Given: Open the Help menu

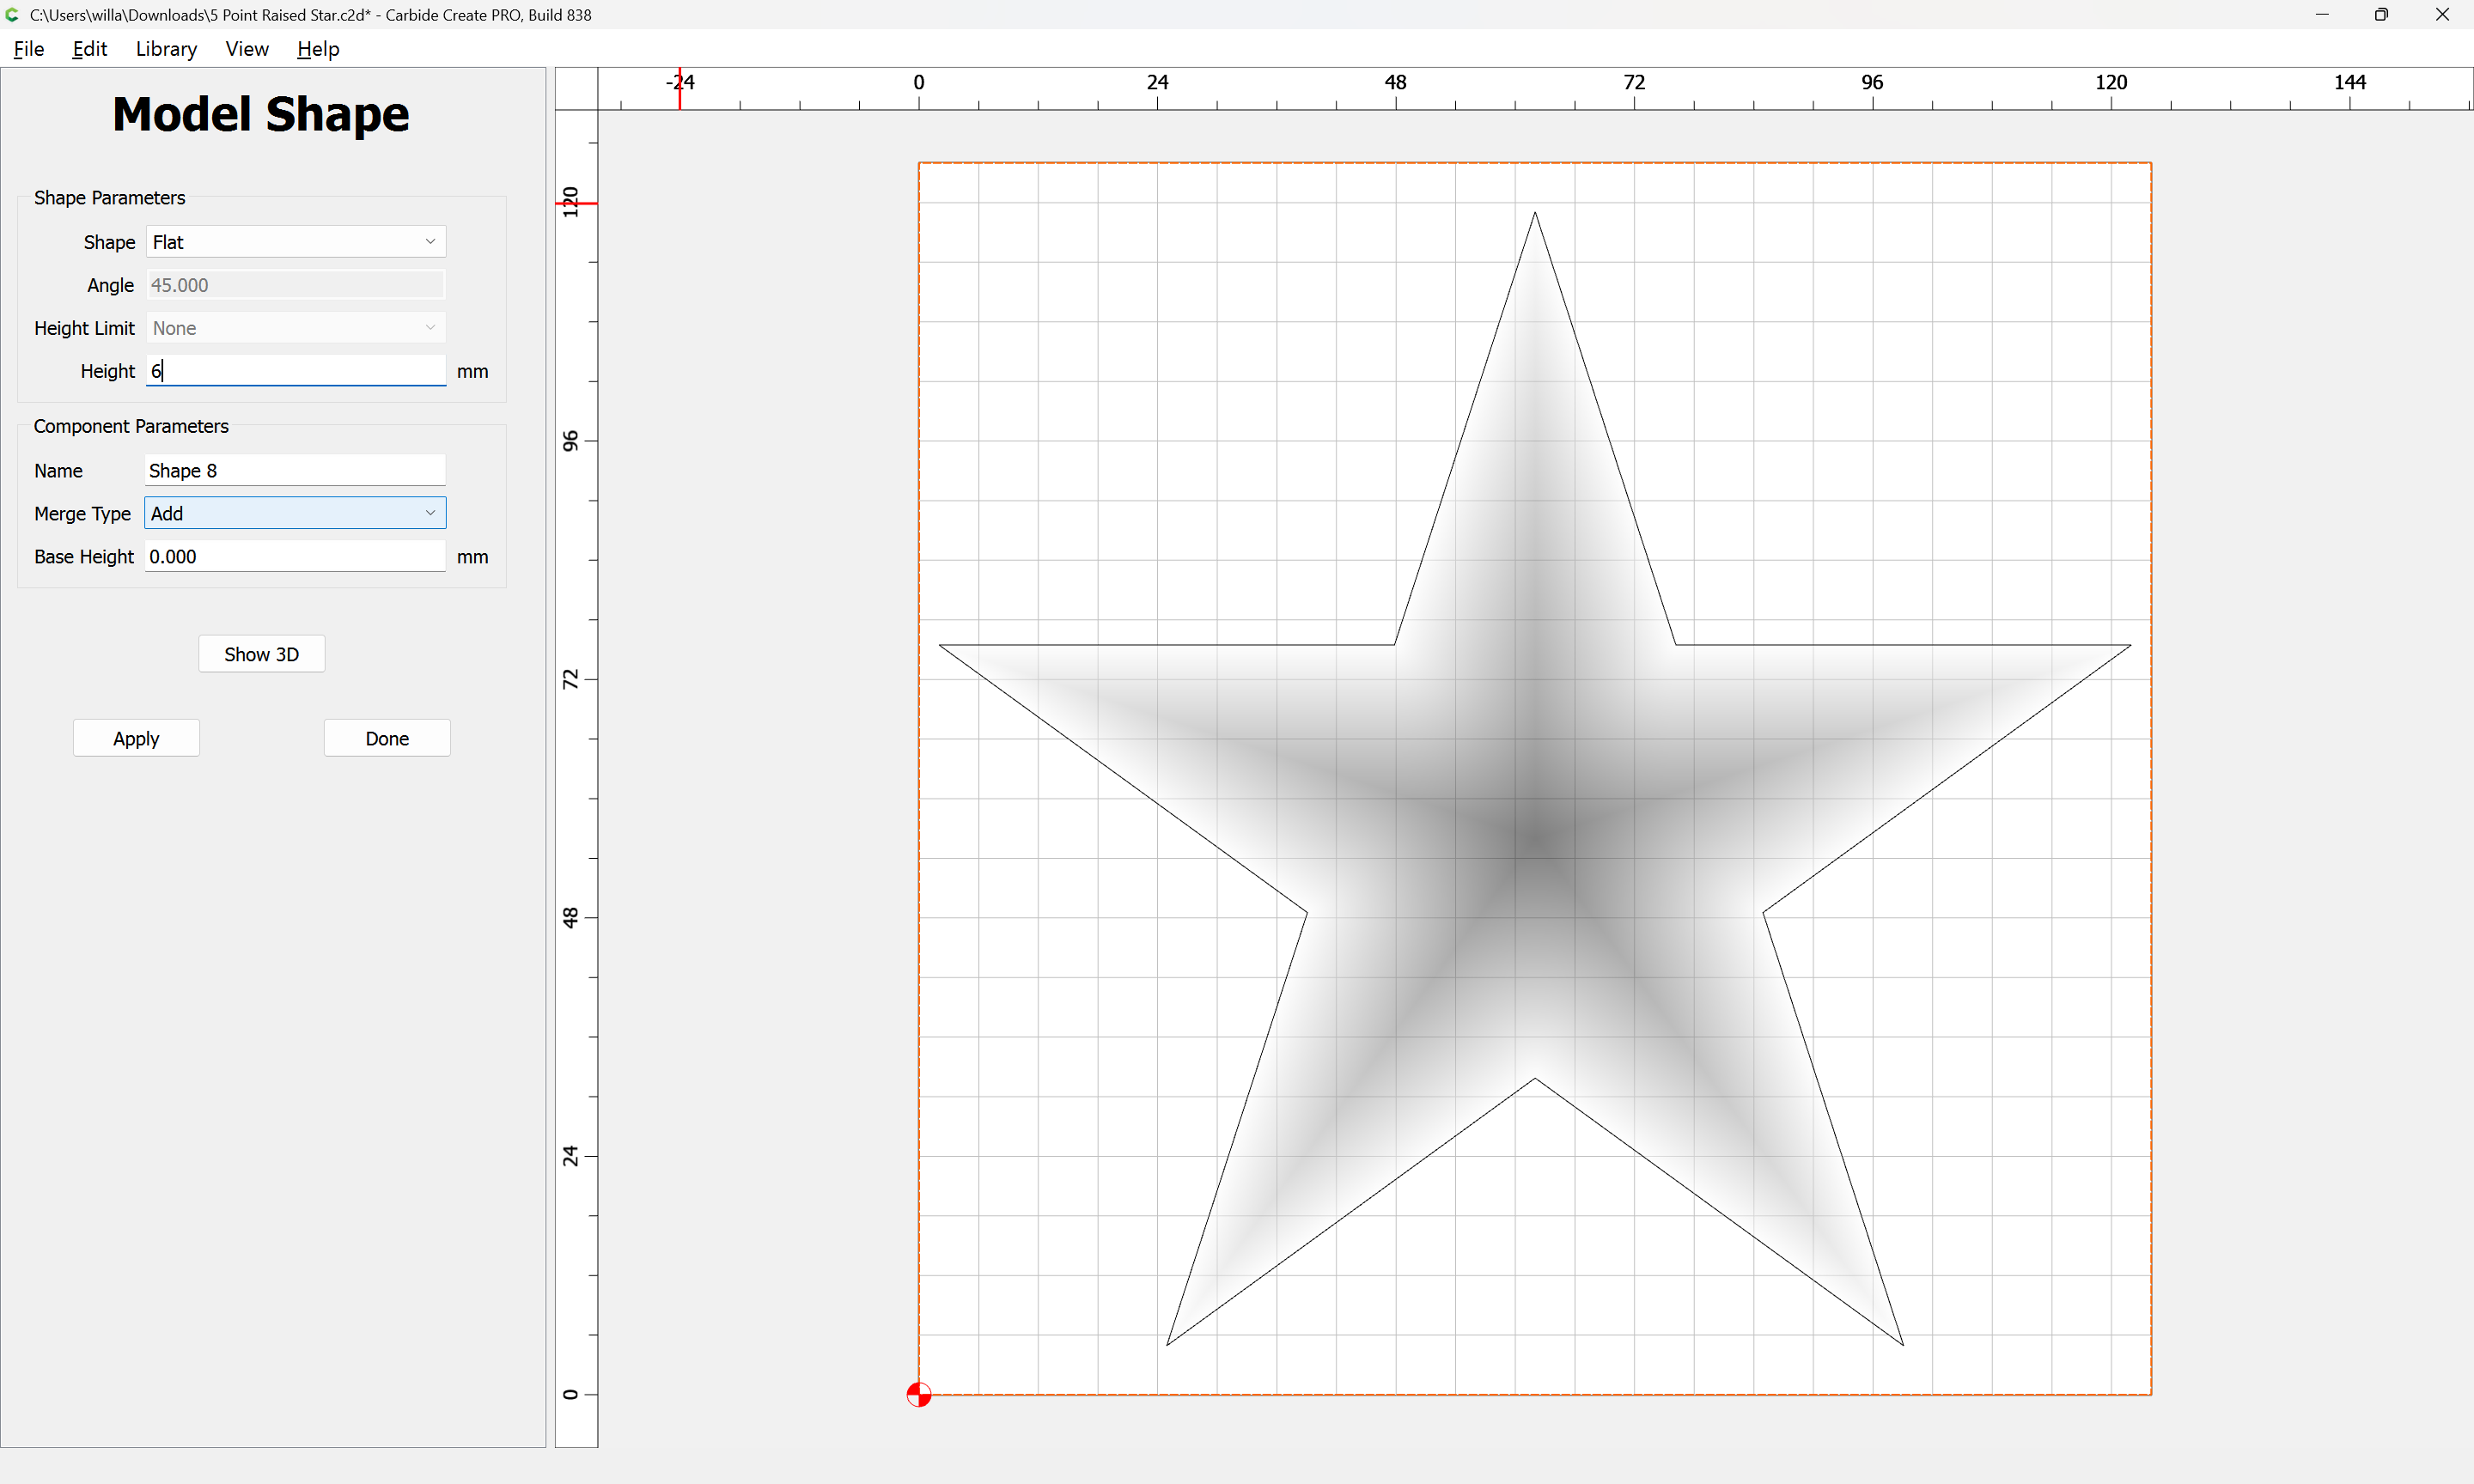Looking at the screenshot, I should [x=318, y=49].
